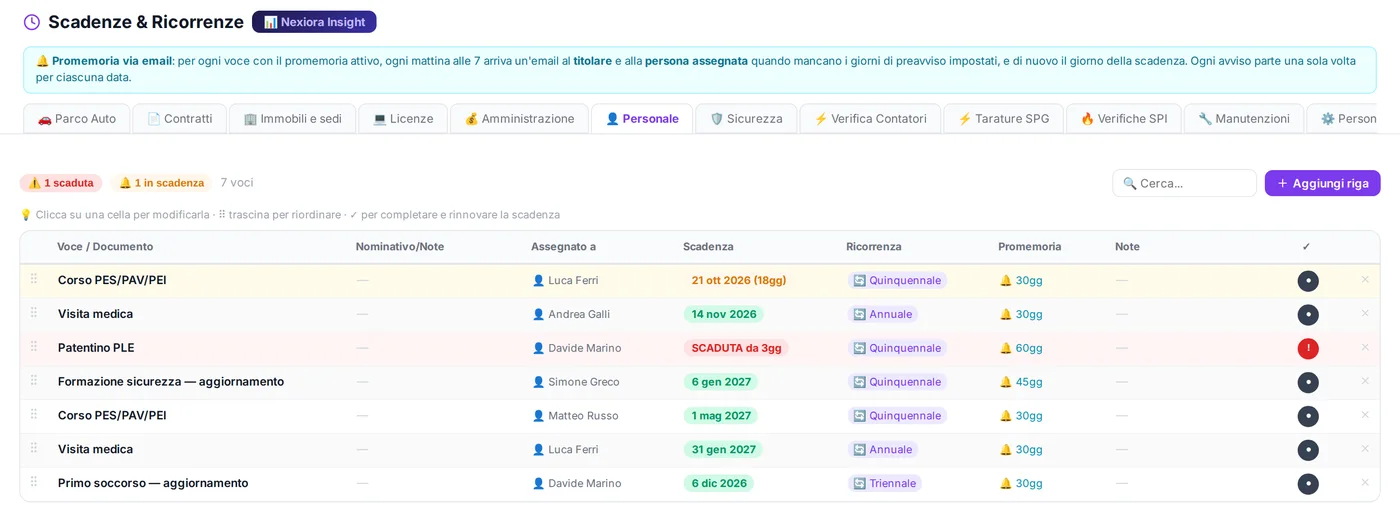Image resolution: width=1400 pixels, height=517 pixels.
Task: Change assignee Simone Greco
Action: click(x=576, y=382)
